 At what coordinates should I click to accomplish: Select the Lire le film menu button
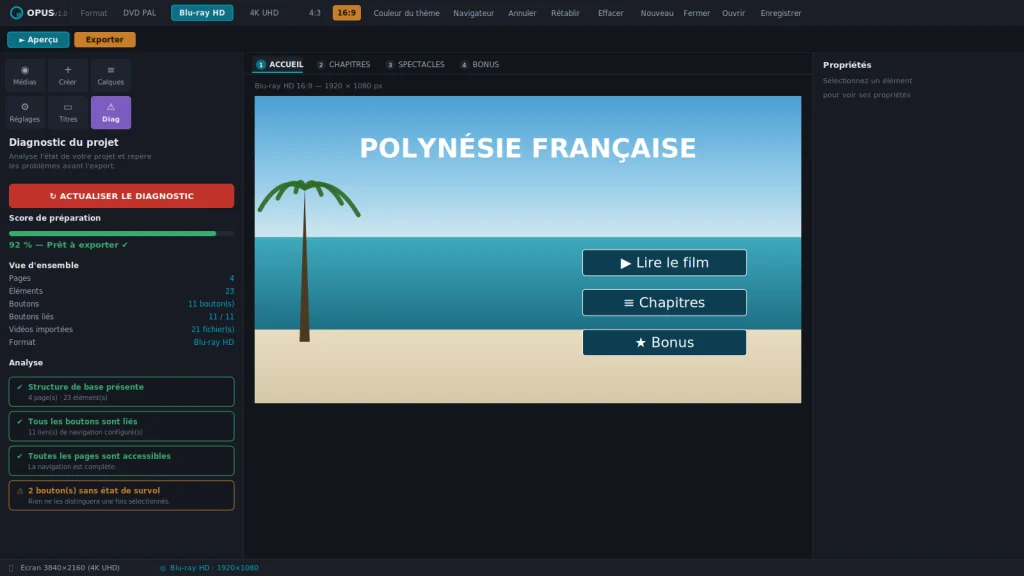tap(664, 263)
